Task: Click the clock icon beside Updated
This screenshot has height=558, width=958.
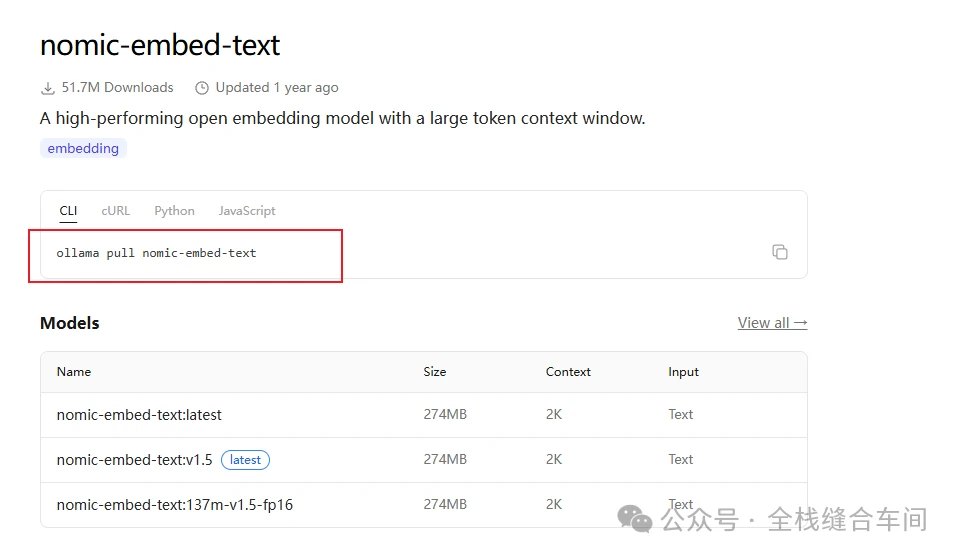Action: (x=202, y=88)
